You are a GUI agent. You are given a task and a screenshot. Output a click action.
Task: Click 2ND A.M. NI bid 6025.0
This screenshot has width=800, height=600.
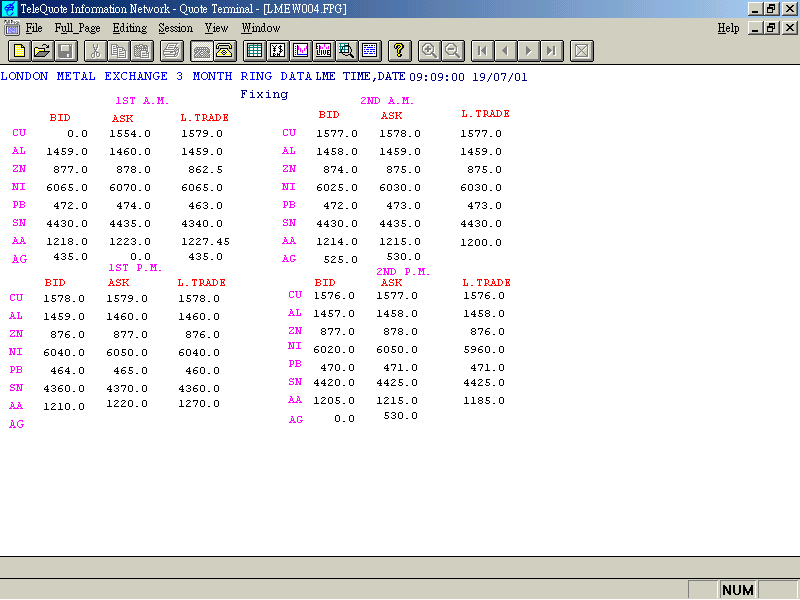click(x=337, y=187)
